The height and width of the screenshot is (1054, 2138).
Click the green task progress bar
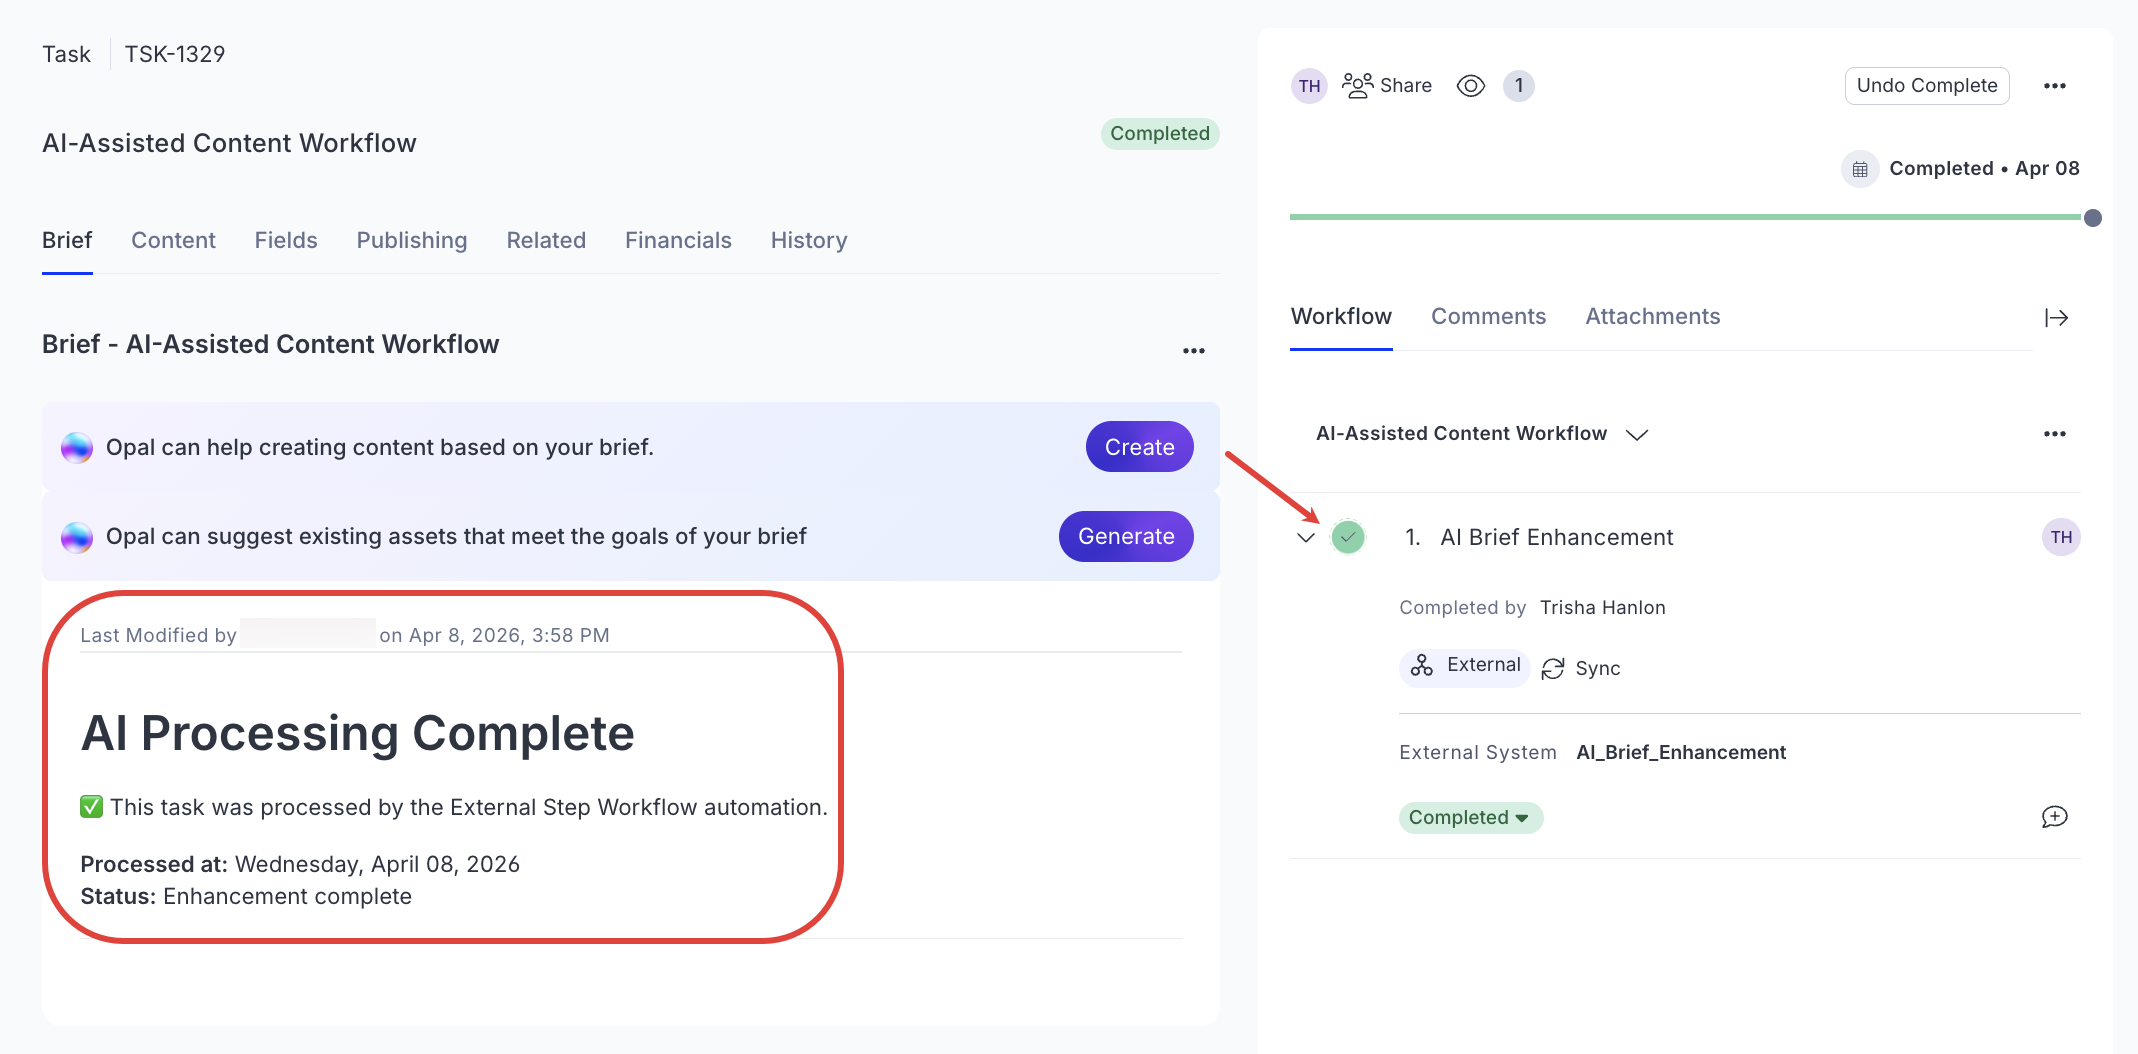coord(1690,216)
